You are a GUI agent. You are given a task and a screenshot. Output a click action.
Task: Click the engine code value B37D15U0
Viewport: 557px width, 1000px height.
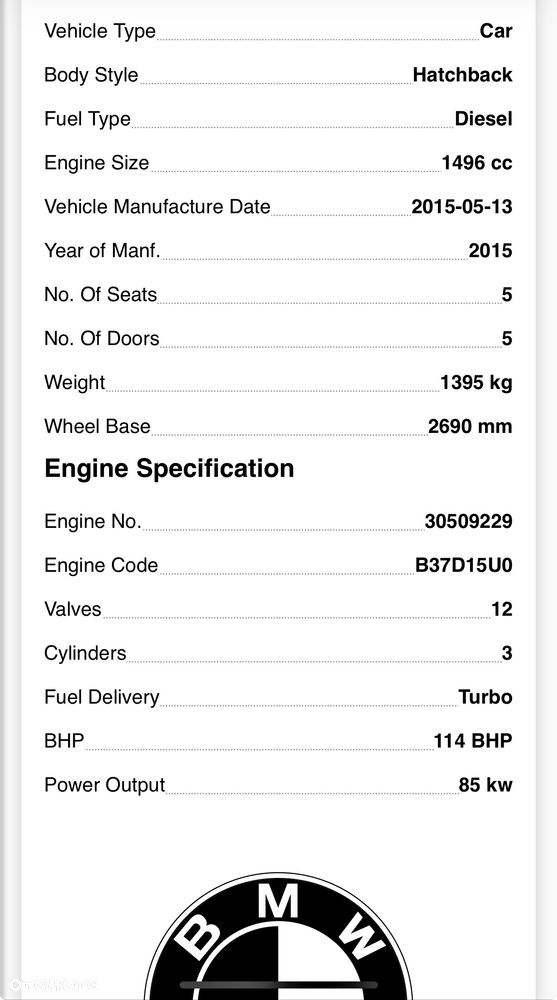coord(463,565)
